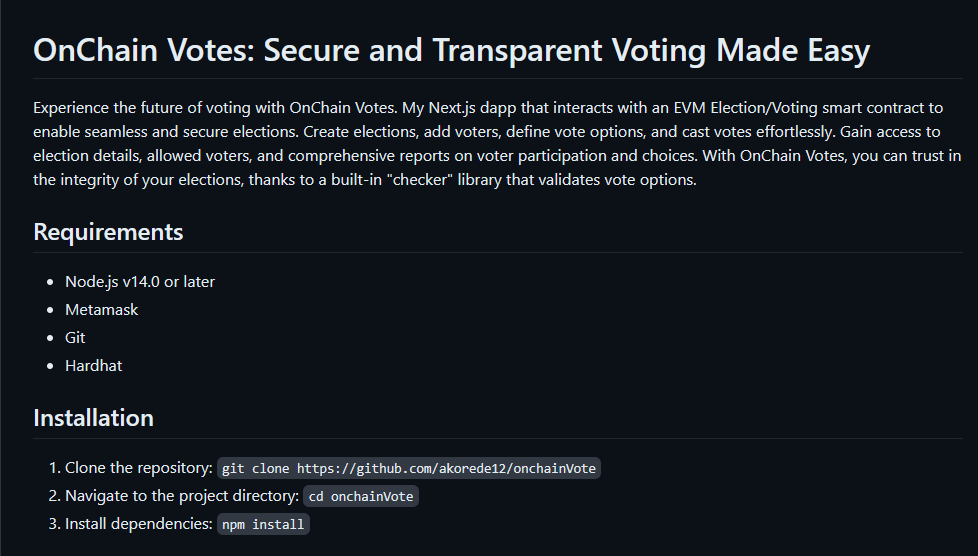Click the Requirements section heading
The width and height of the screenshot is (978, 556).
pyautogui.click(x=108, y=232)
